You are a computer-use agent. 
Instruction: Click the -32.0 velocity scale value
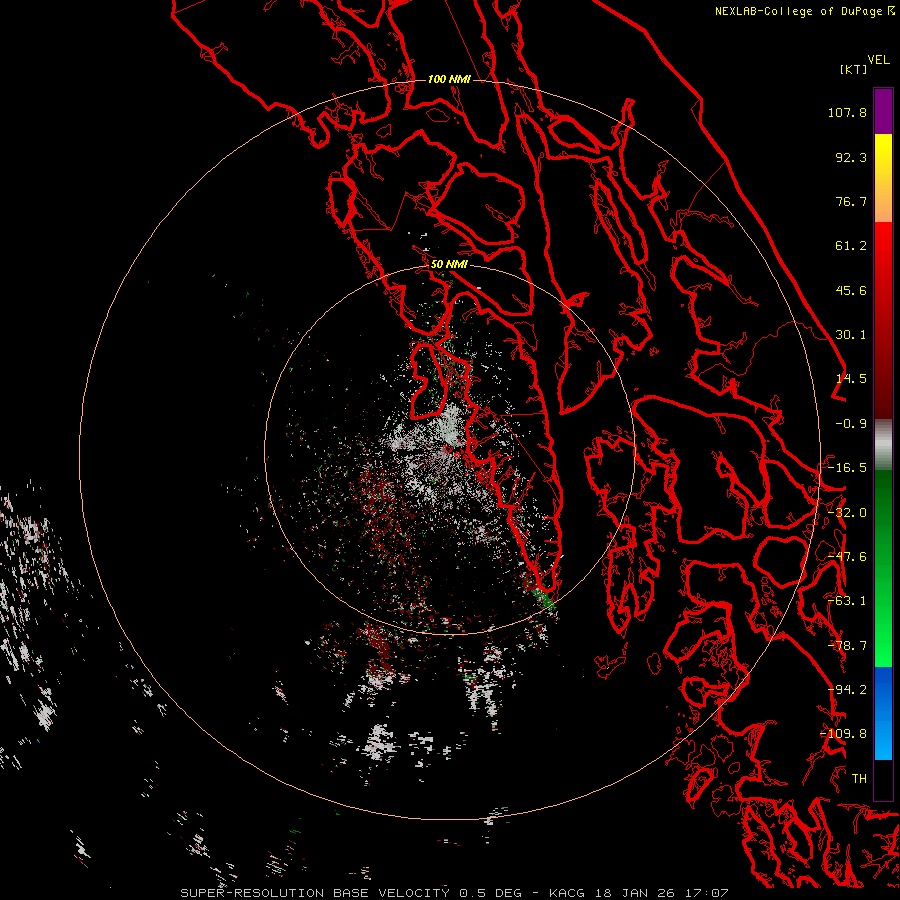847,513
